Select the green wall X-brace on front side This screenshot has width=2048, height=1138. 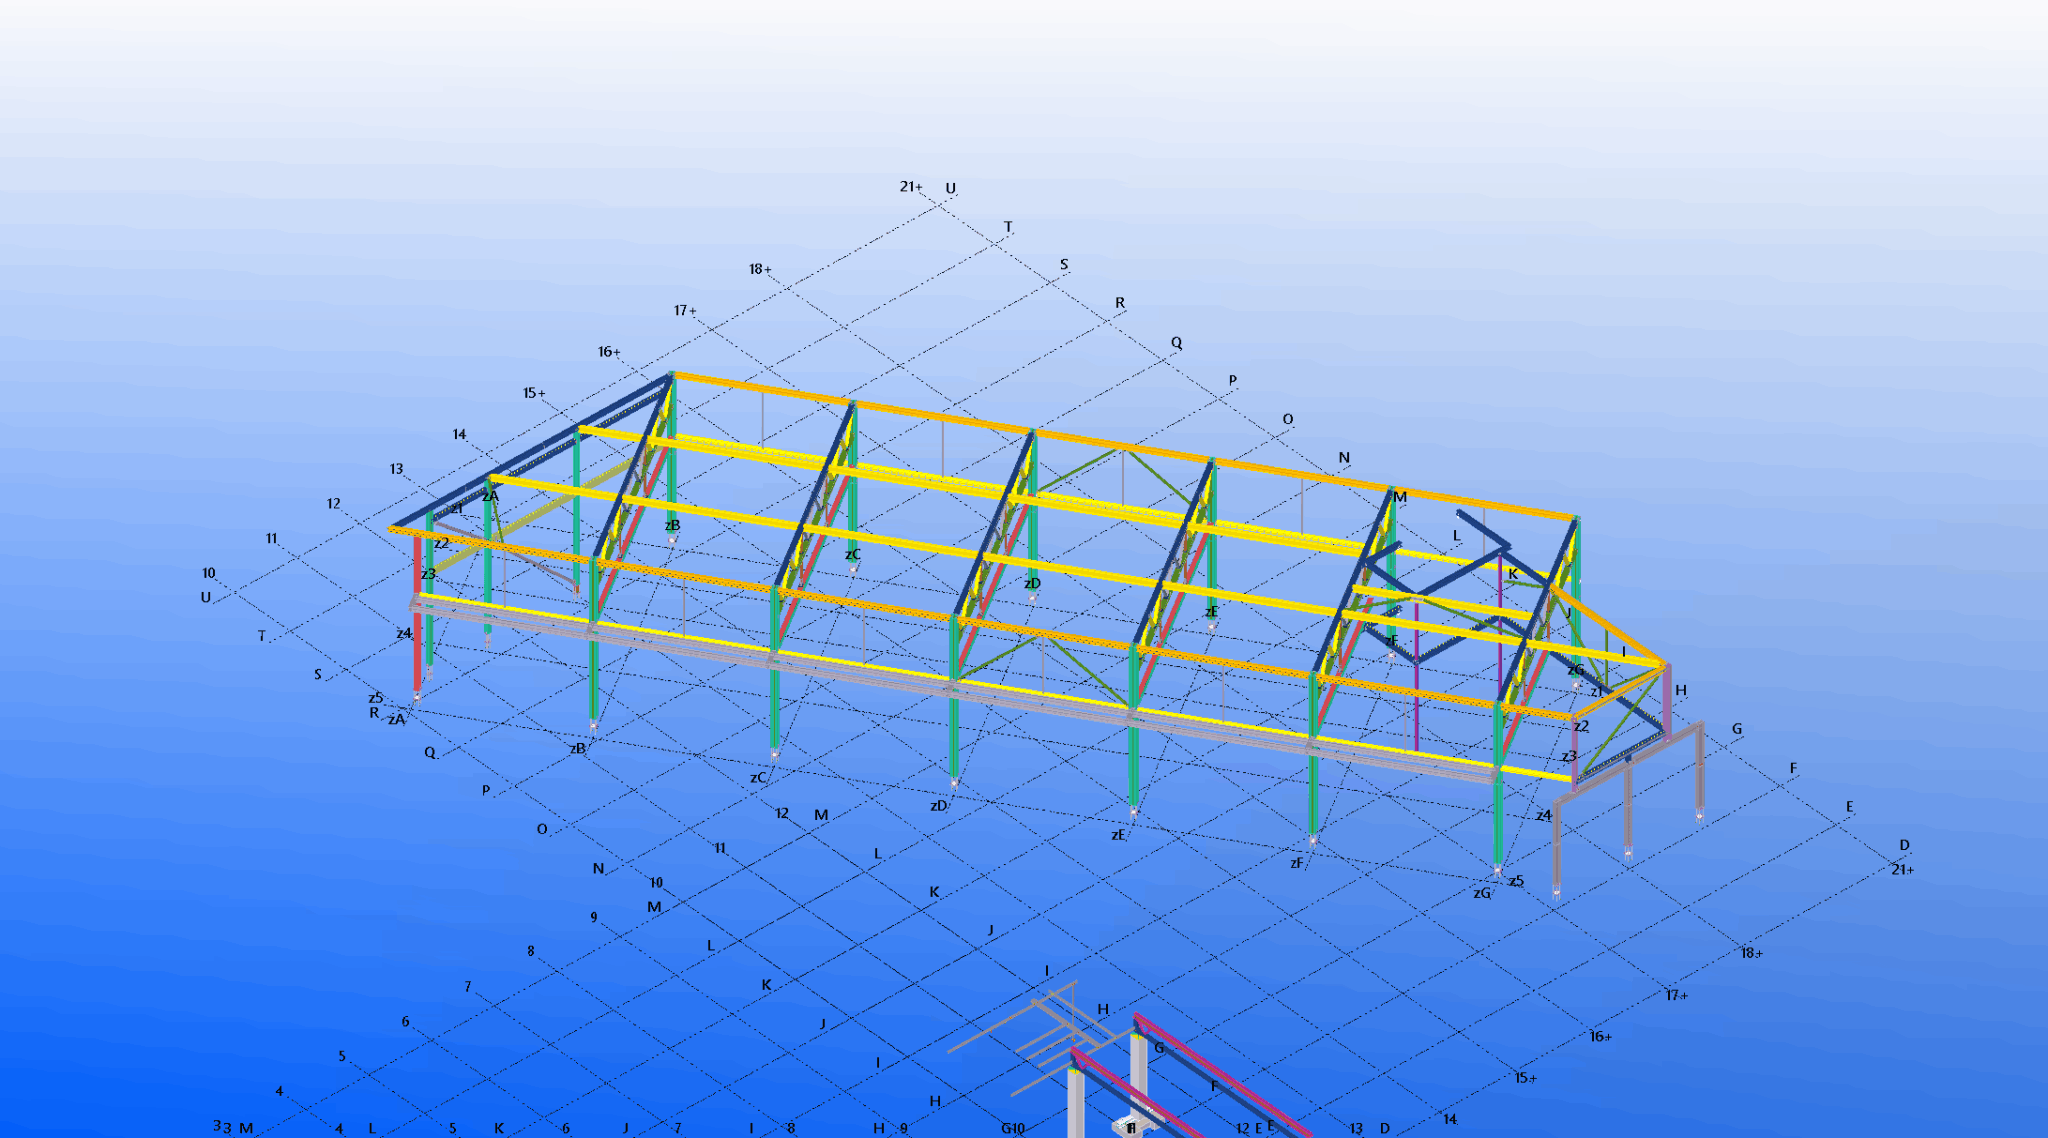point(1000,657)
